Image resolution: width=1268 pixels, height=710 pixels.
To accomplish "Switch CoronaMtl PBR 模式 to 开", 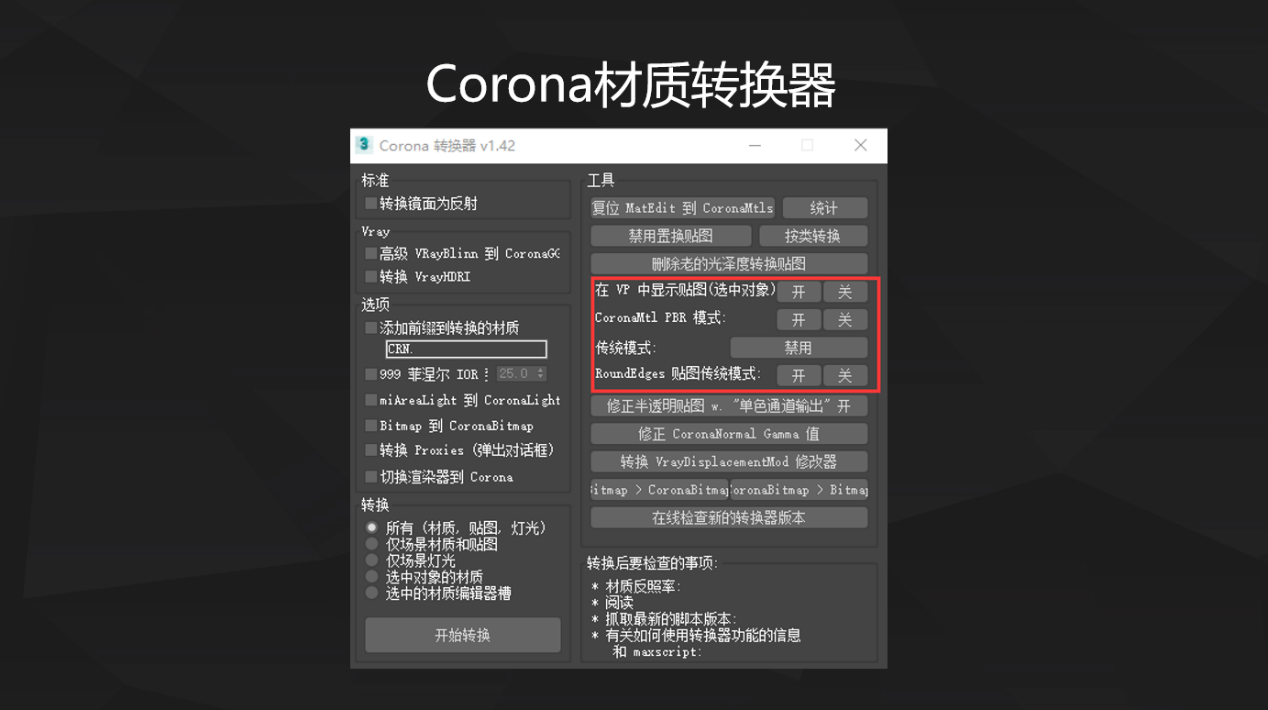I will (x=798, y=320).
